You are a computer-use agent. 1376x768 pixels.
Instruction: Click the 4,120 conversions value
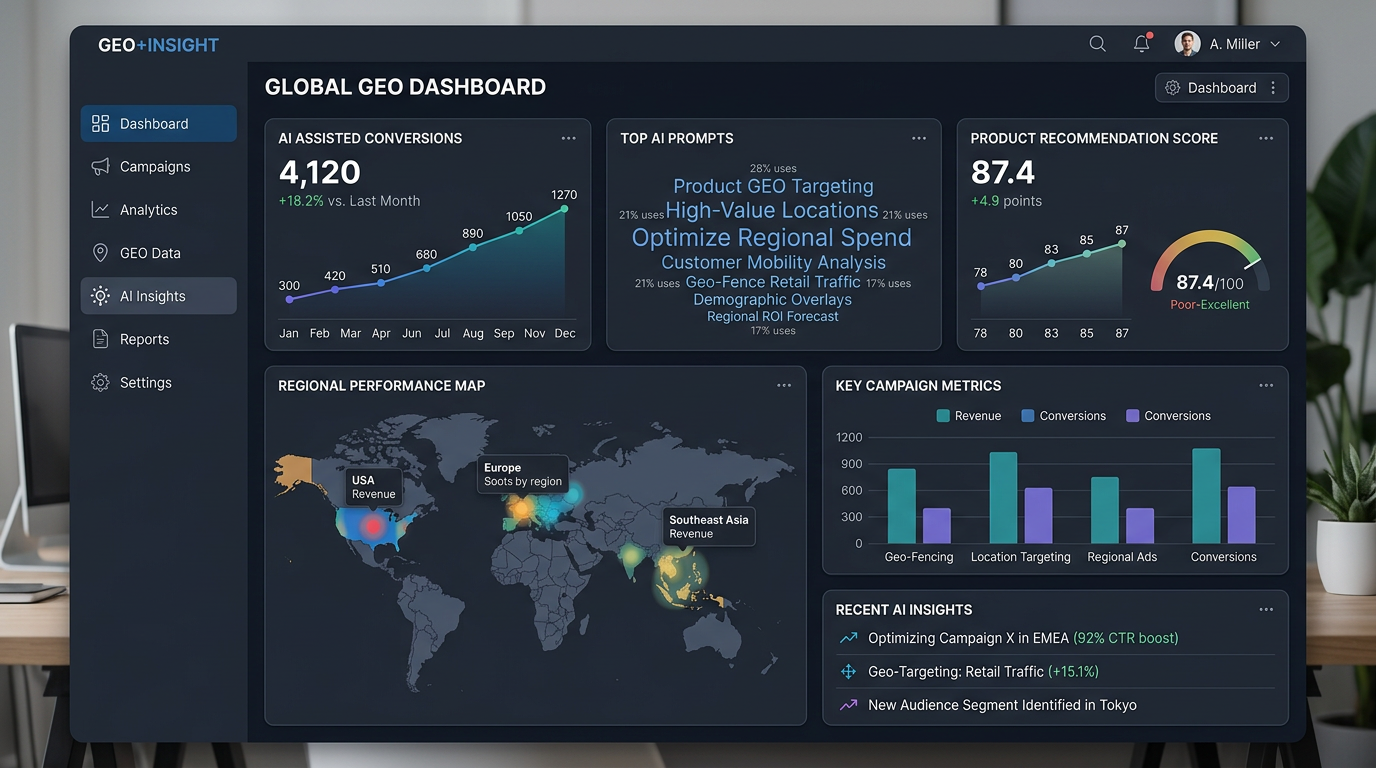pos(320,172)
